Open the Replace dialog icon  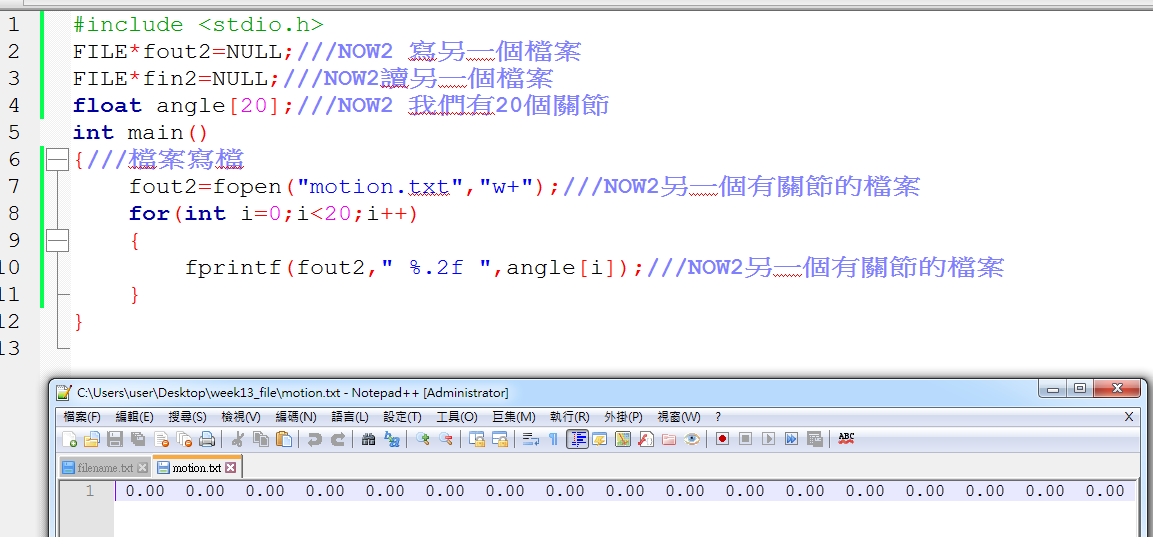(x=392, y=439)
